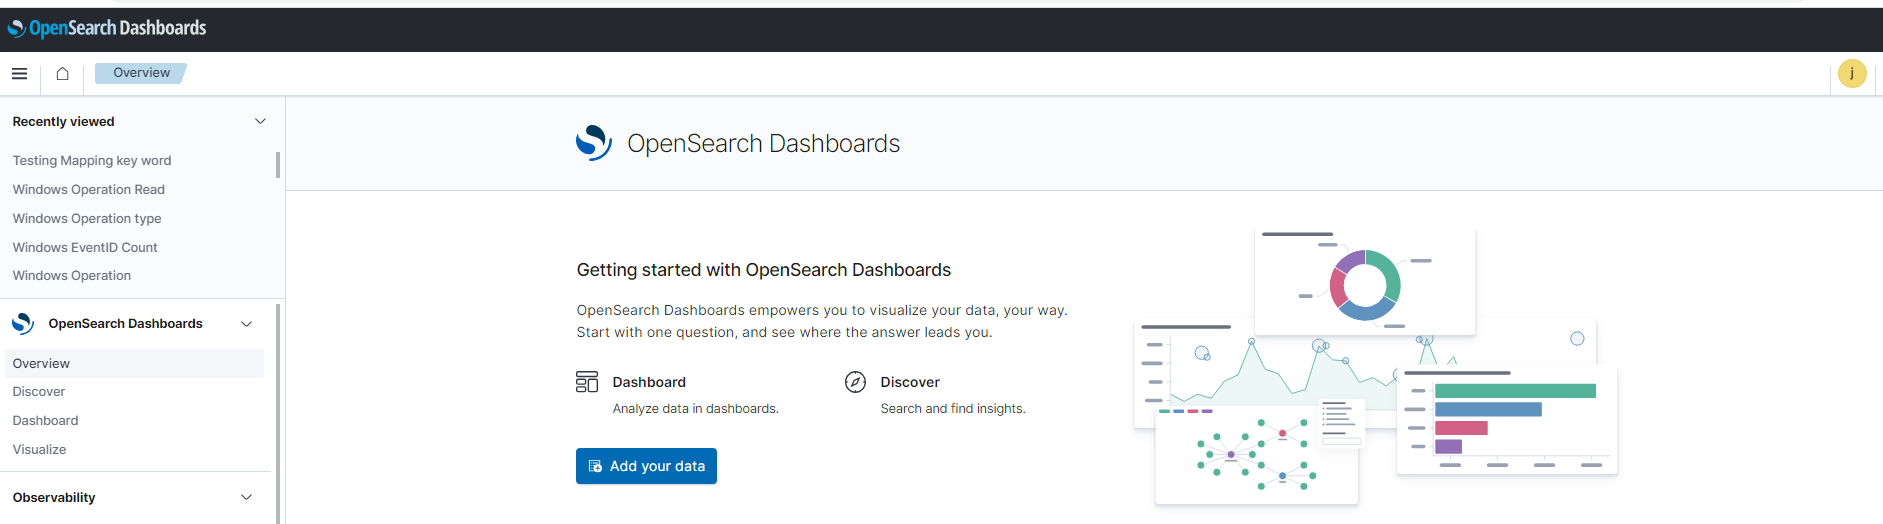The width and height of the screenshot is (1883, 524).
Task: Click the Discover compass icon
Action: pyautogui.click(x=855, y=382)
